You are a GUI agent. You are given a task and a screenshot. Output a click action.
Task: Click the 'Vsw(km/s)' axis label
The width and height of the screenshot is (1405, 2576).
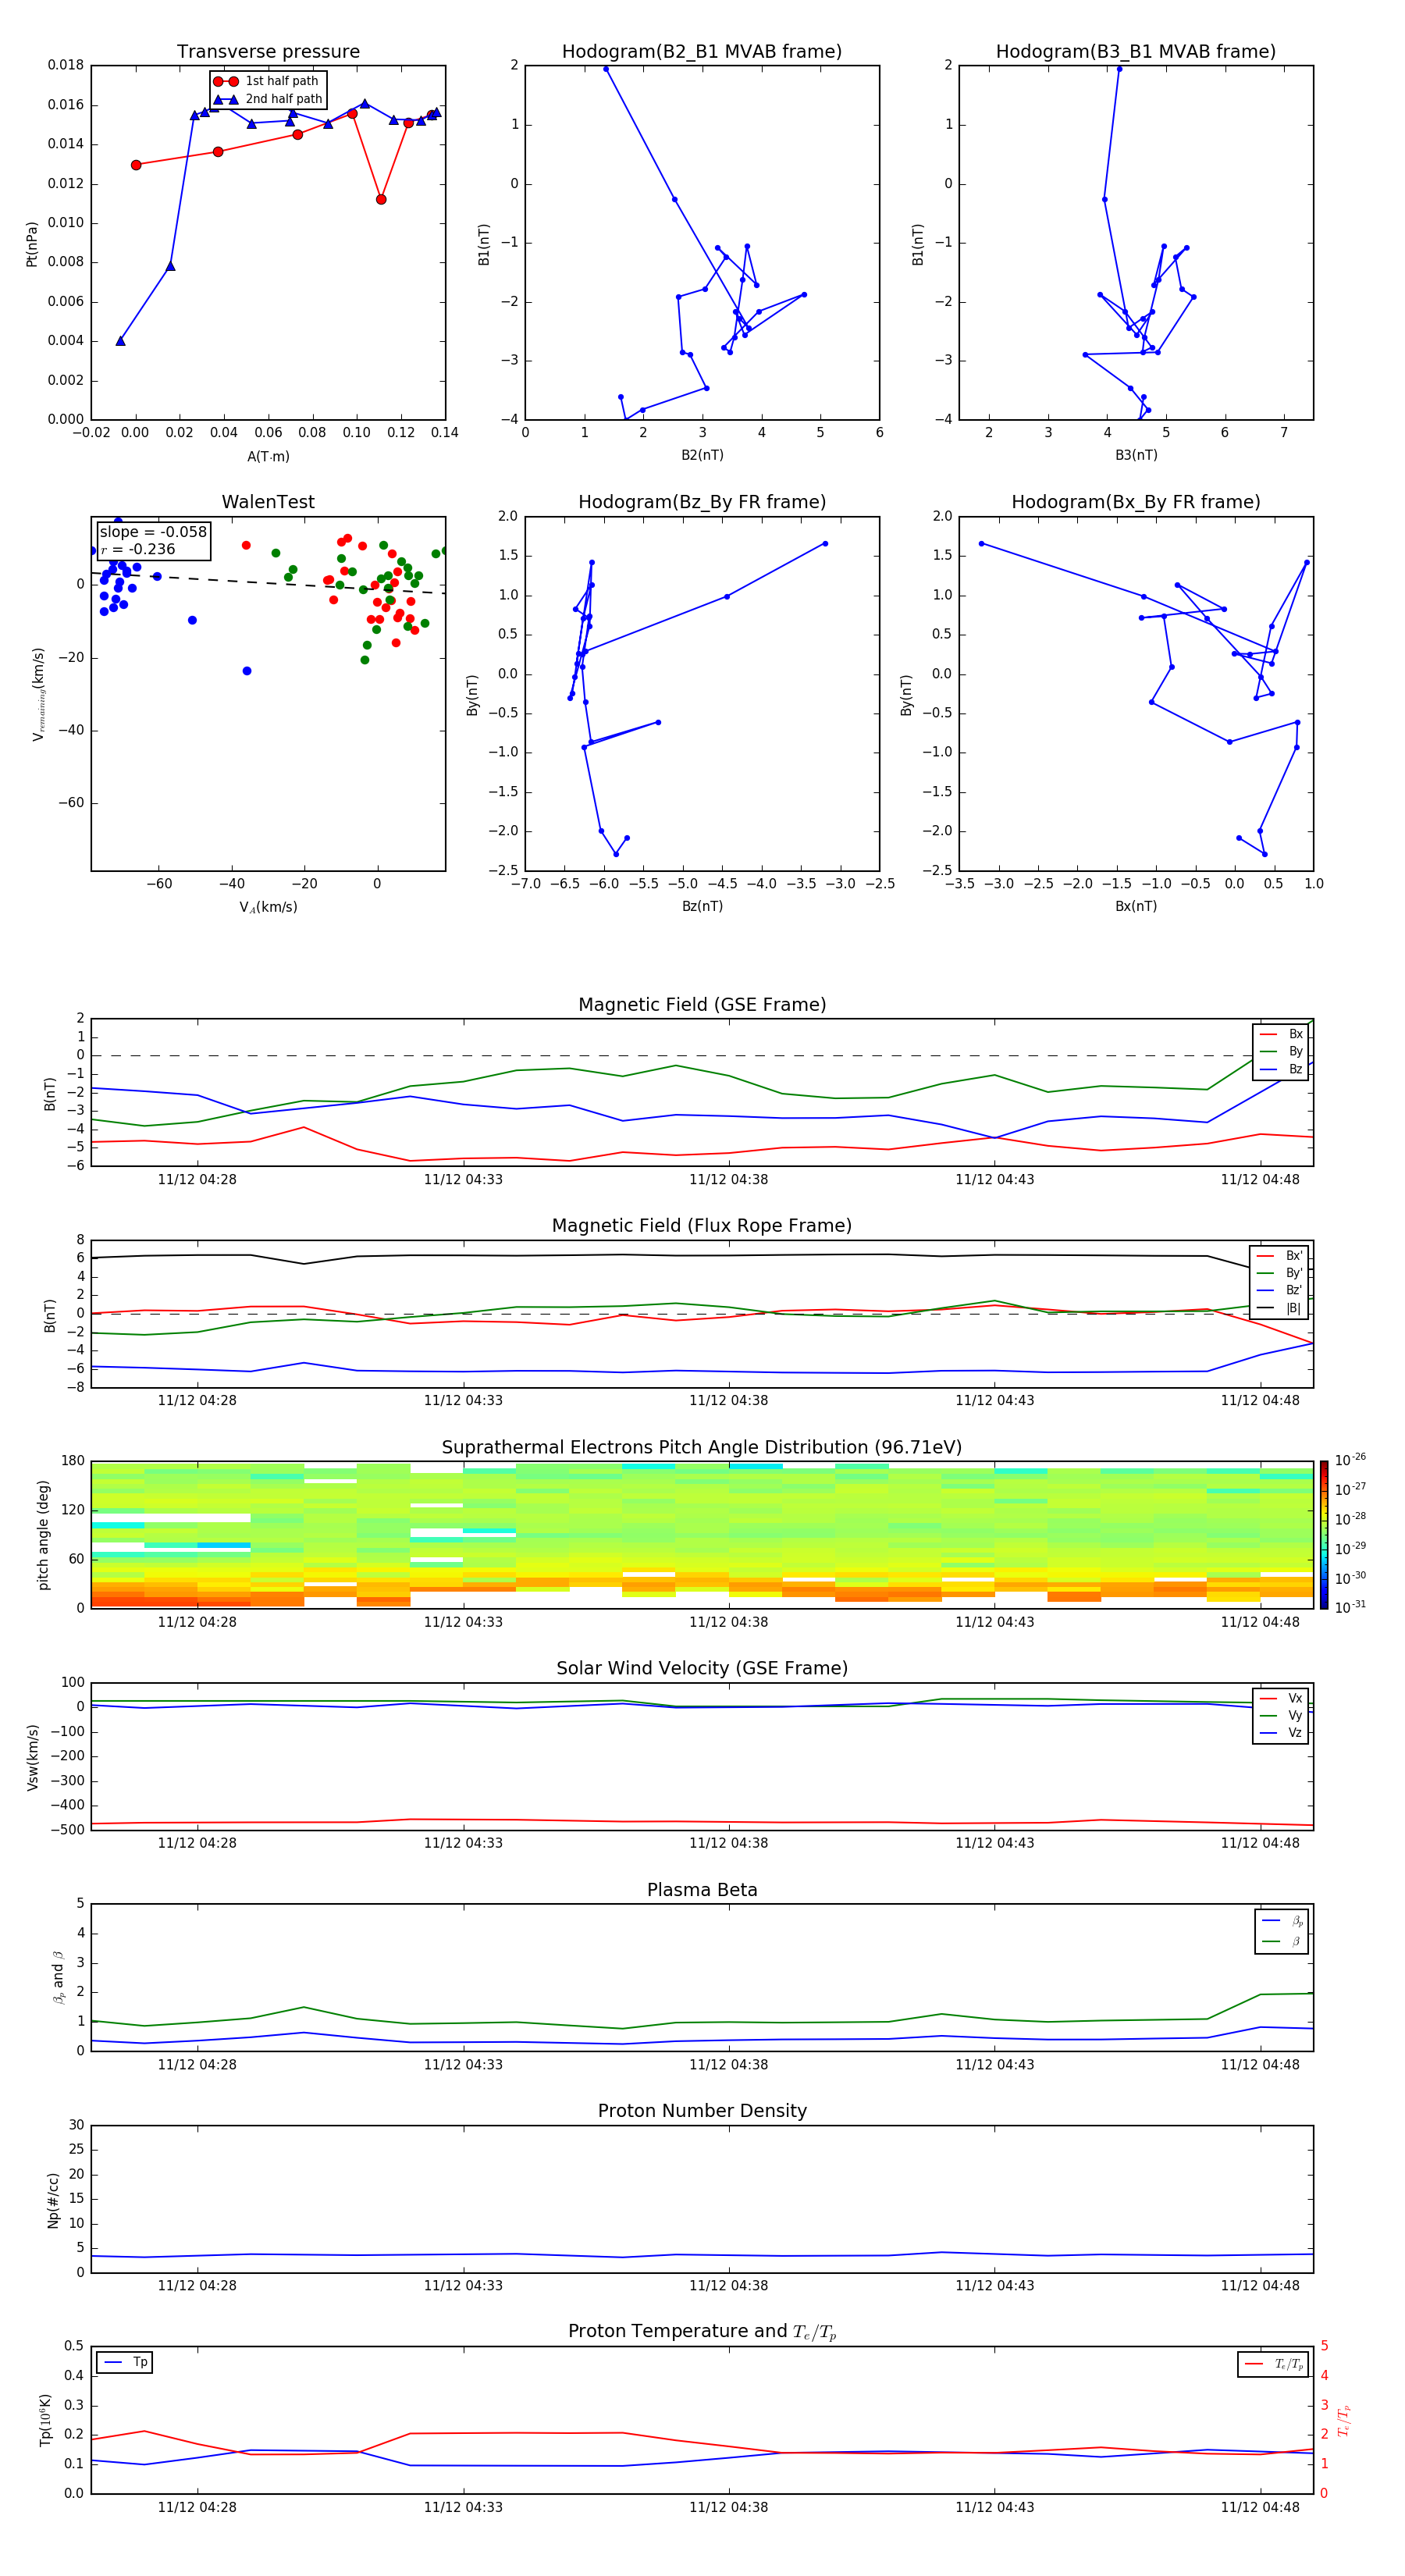32,1757
